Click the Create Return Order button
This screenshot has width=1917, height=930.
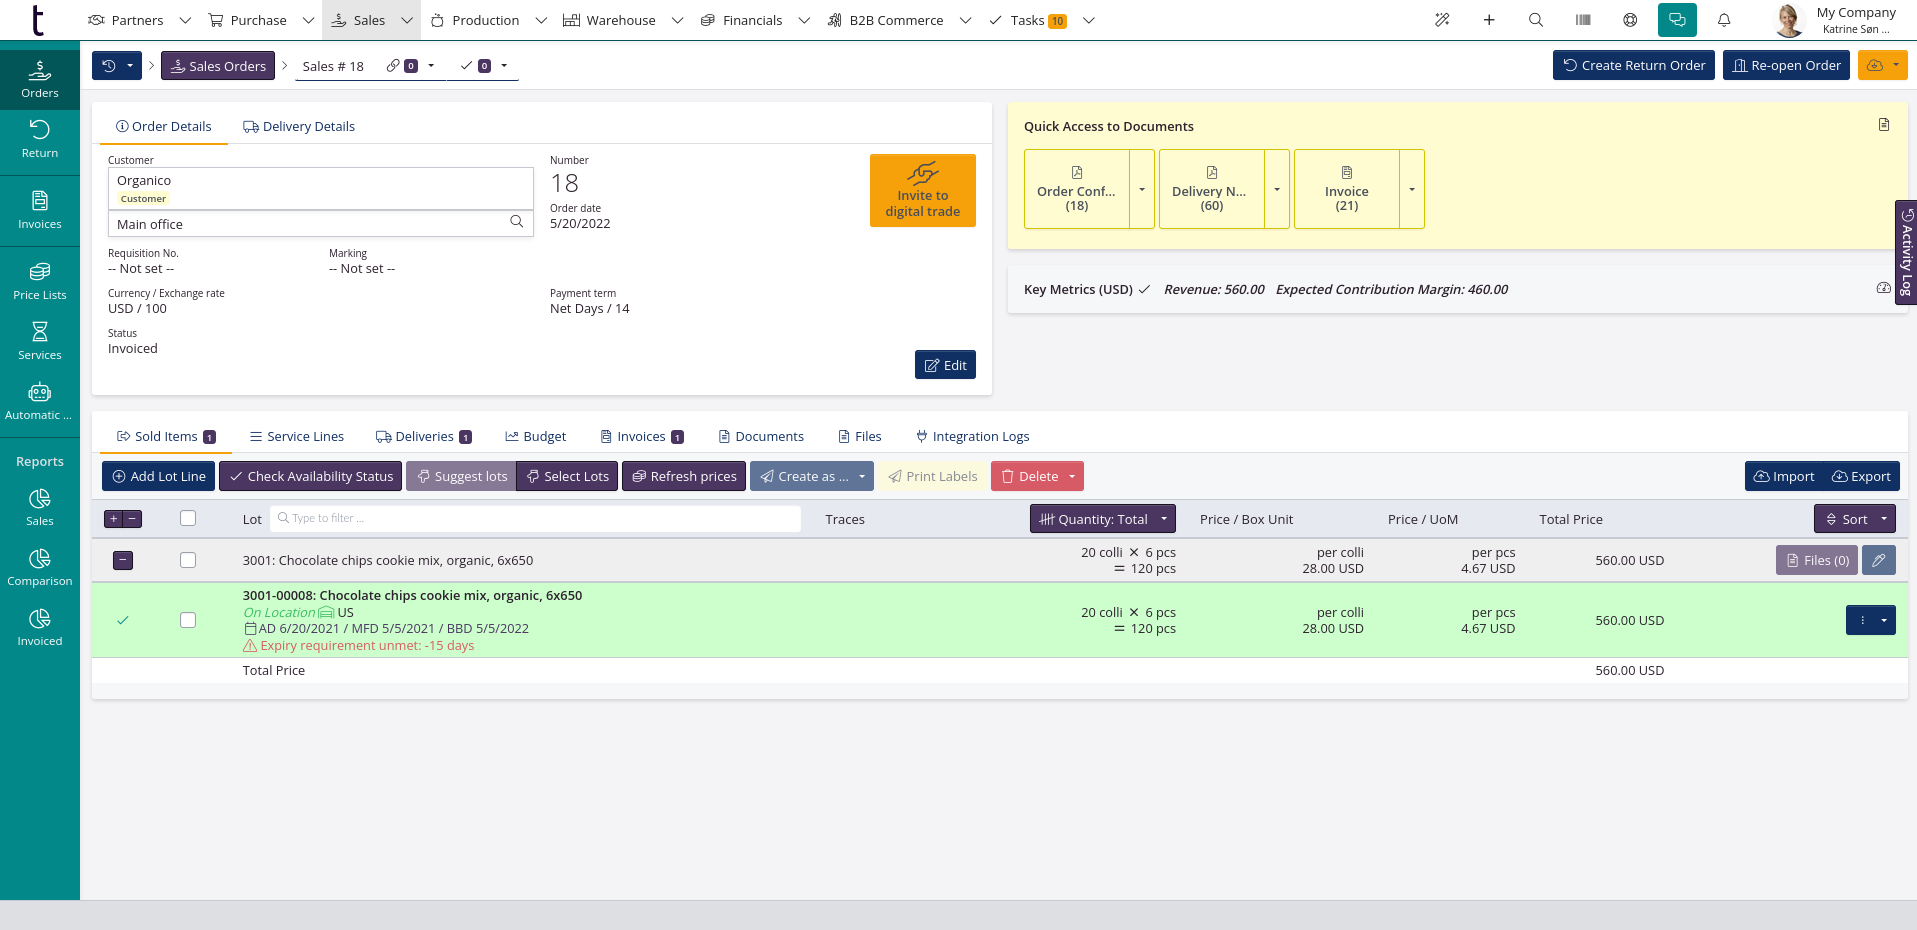pyautogui.click(x=1633, y=66)
